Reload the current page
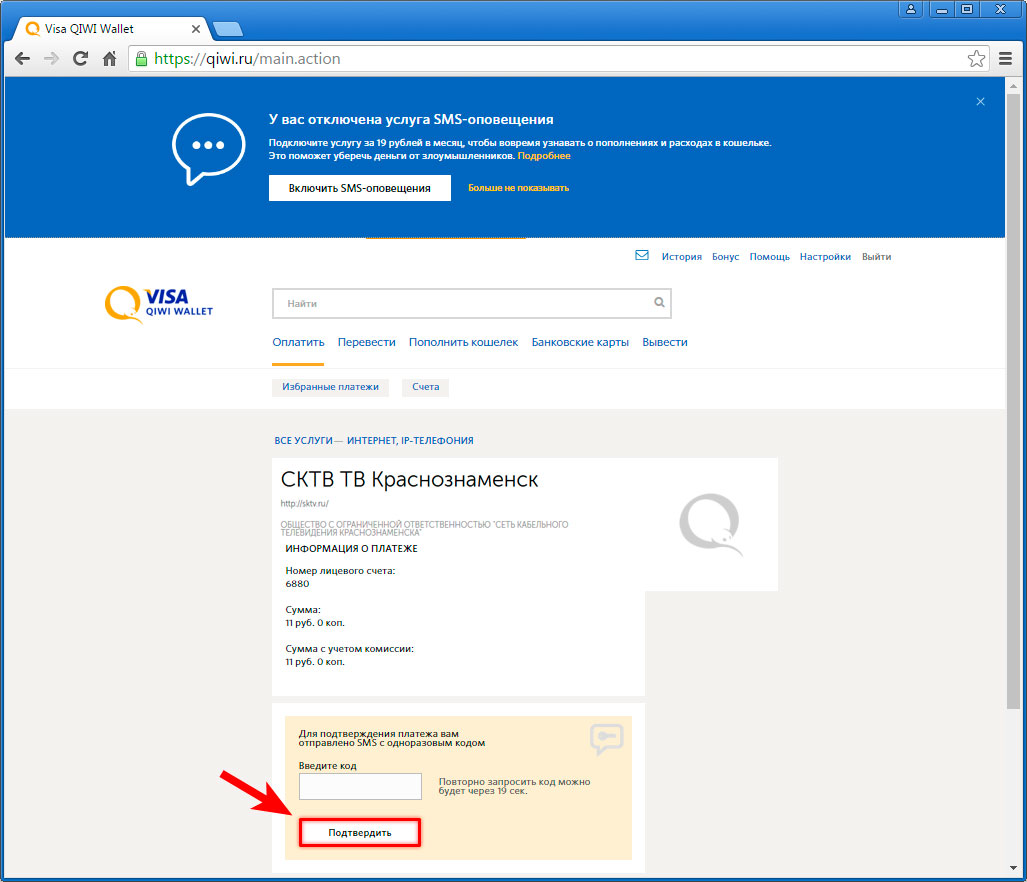1027x882 pixels. [81, 59]
